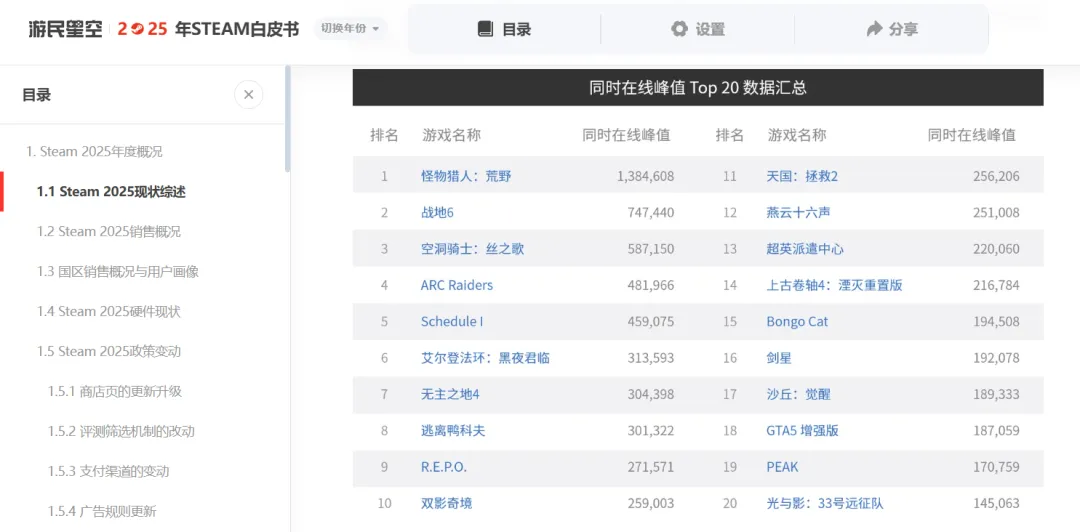Click the peak value 251,008

point(997,213)
